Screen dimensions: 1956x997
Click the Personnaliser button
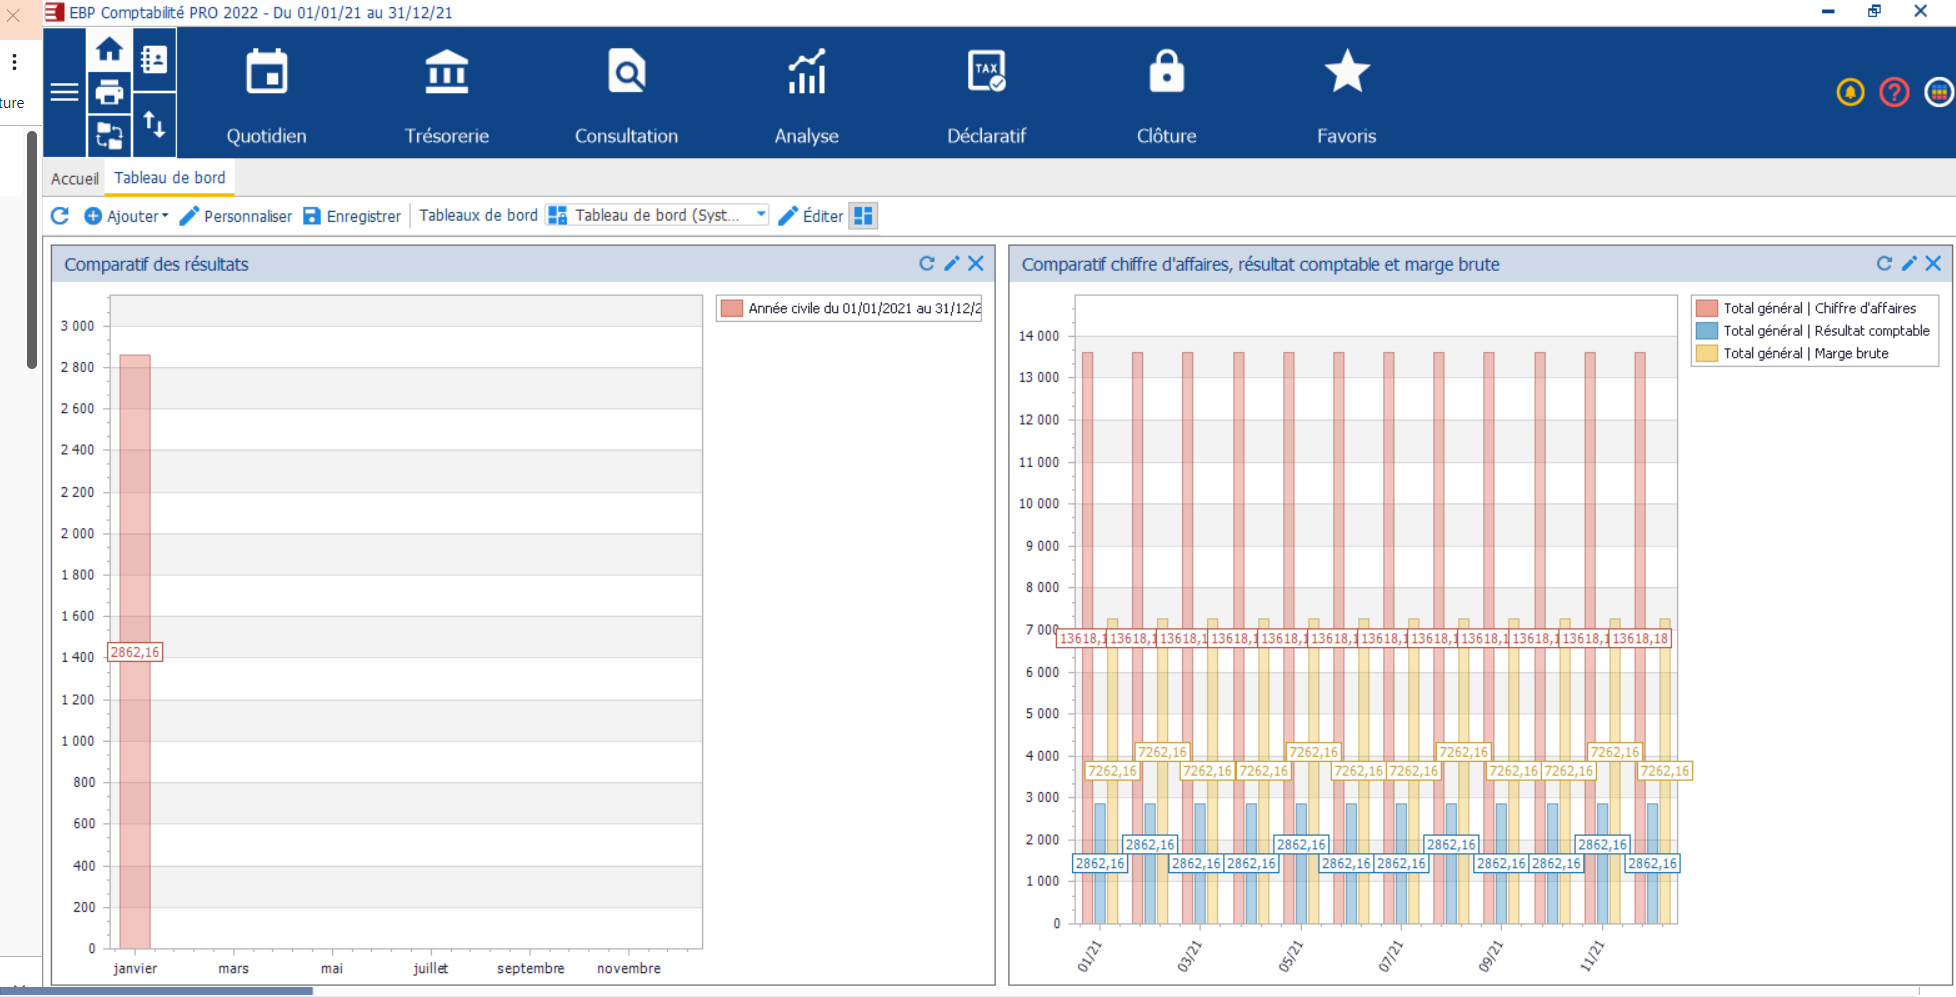[x=245, y=215]
